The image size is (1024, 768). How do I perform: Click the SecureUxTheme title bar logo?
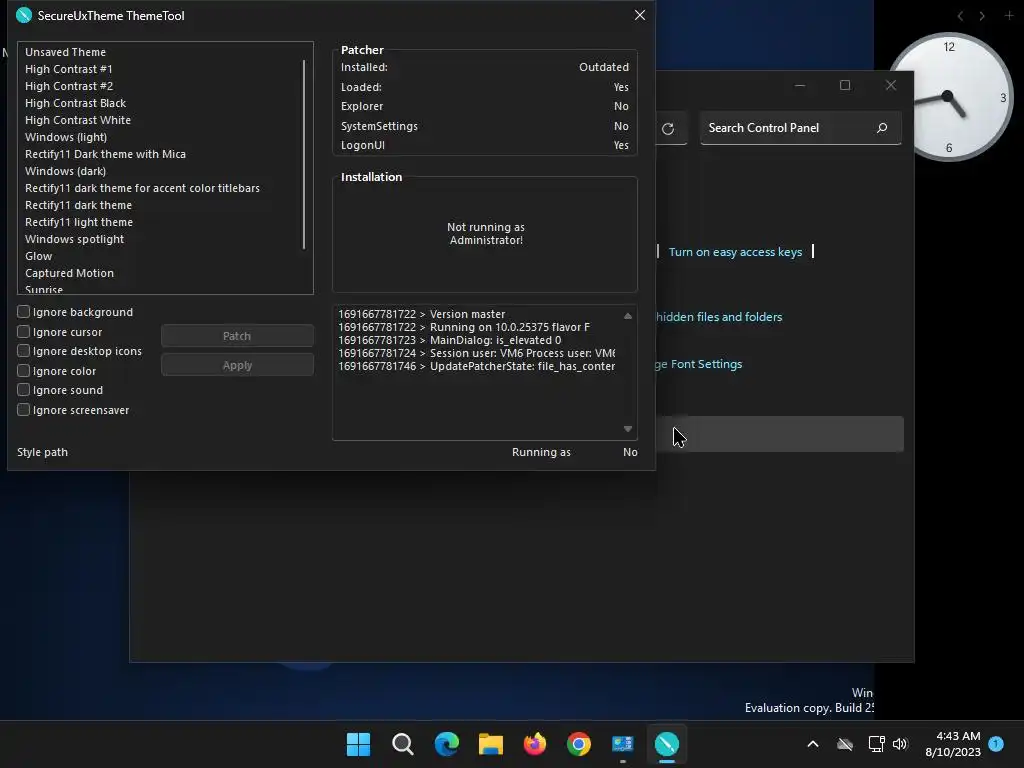pyautogui.click(x=24, y=15)
